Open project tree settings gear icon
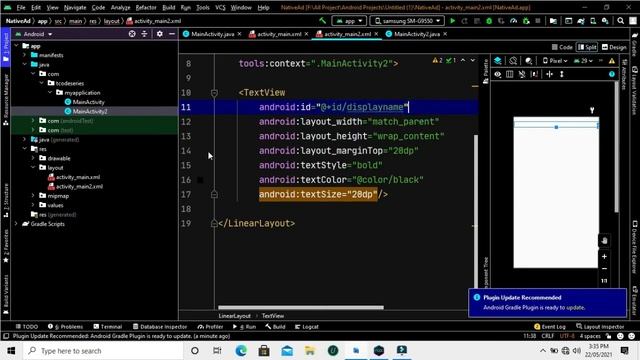 point(160,34)
